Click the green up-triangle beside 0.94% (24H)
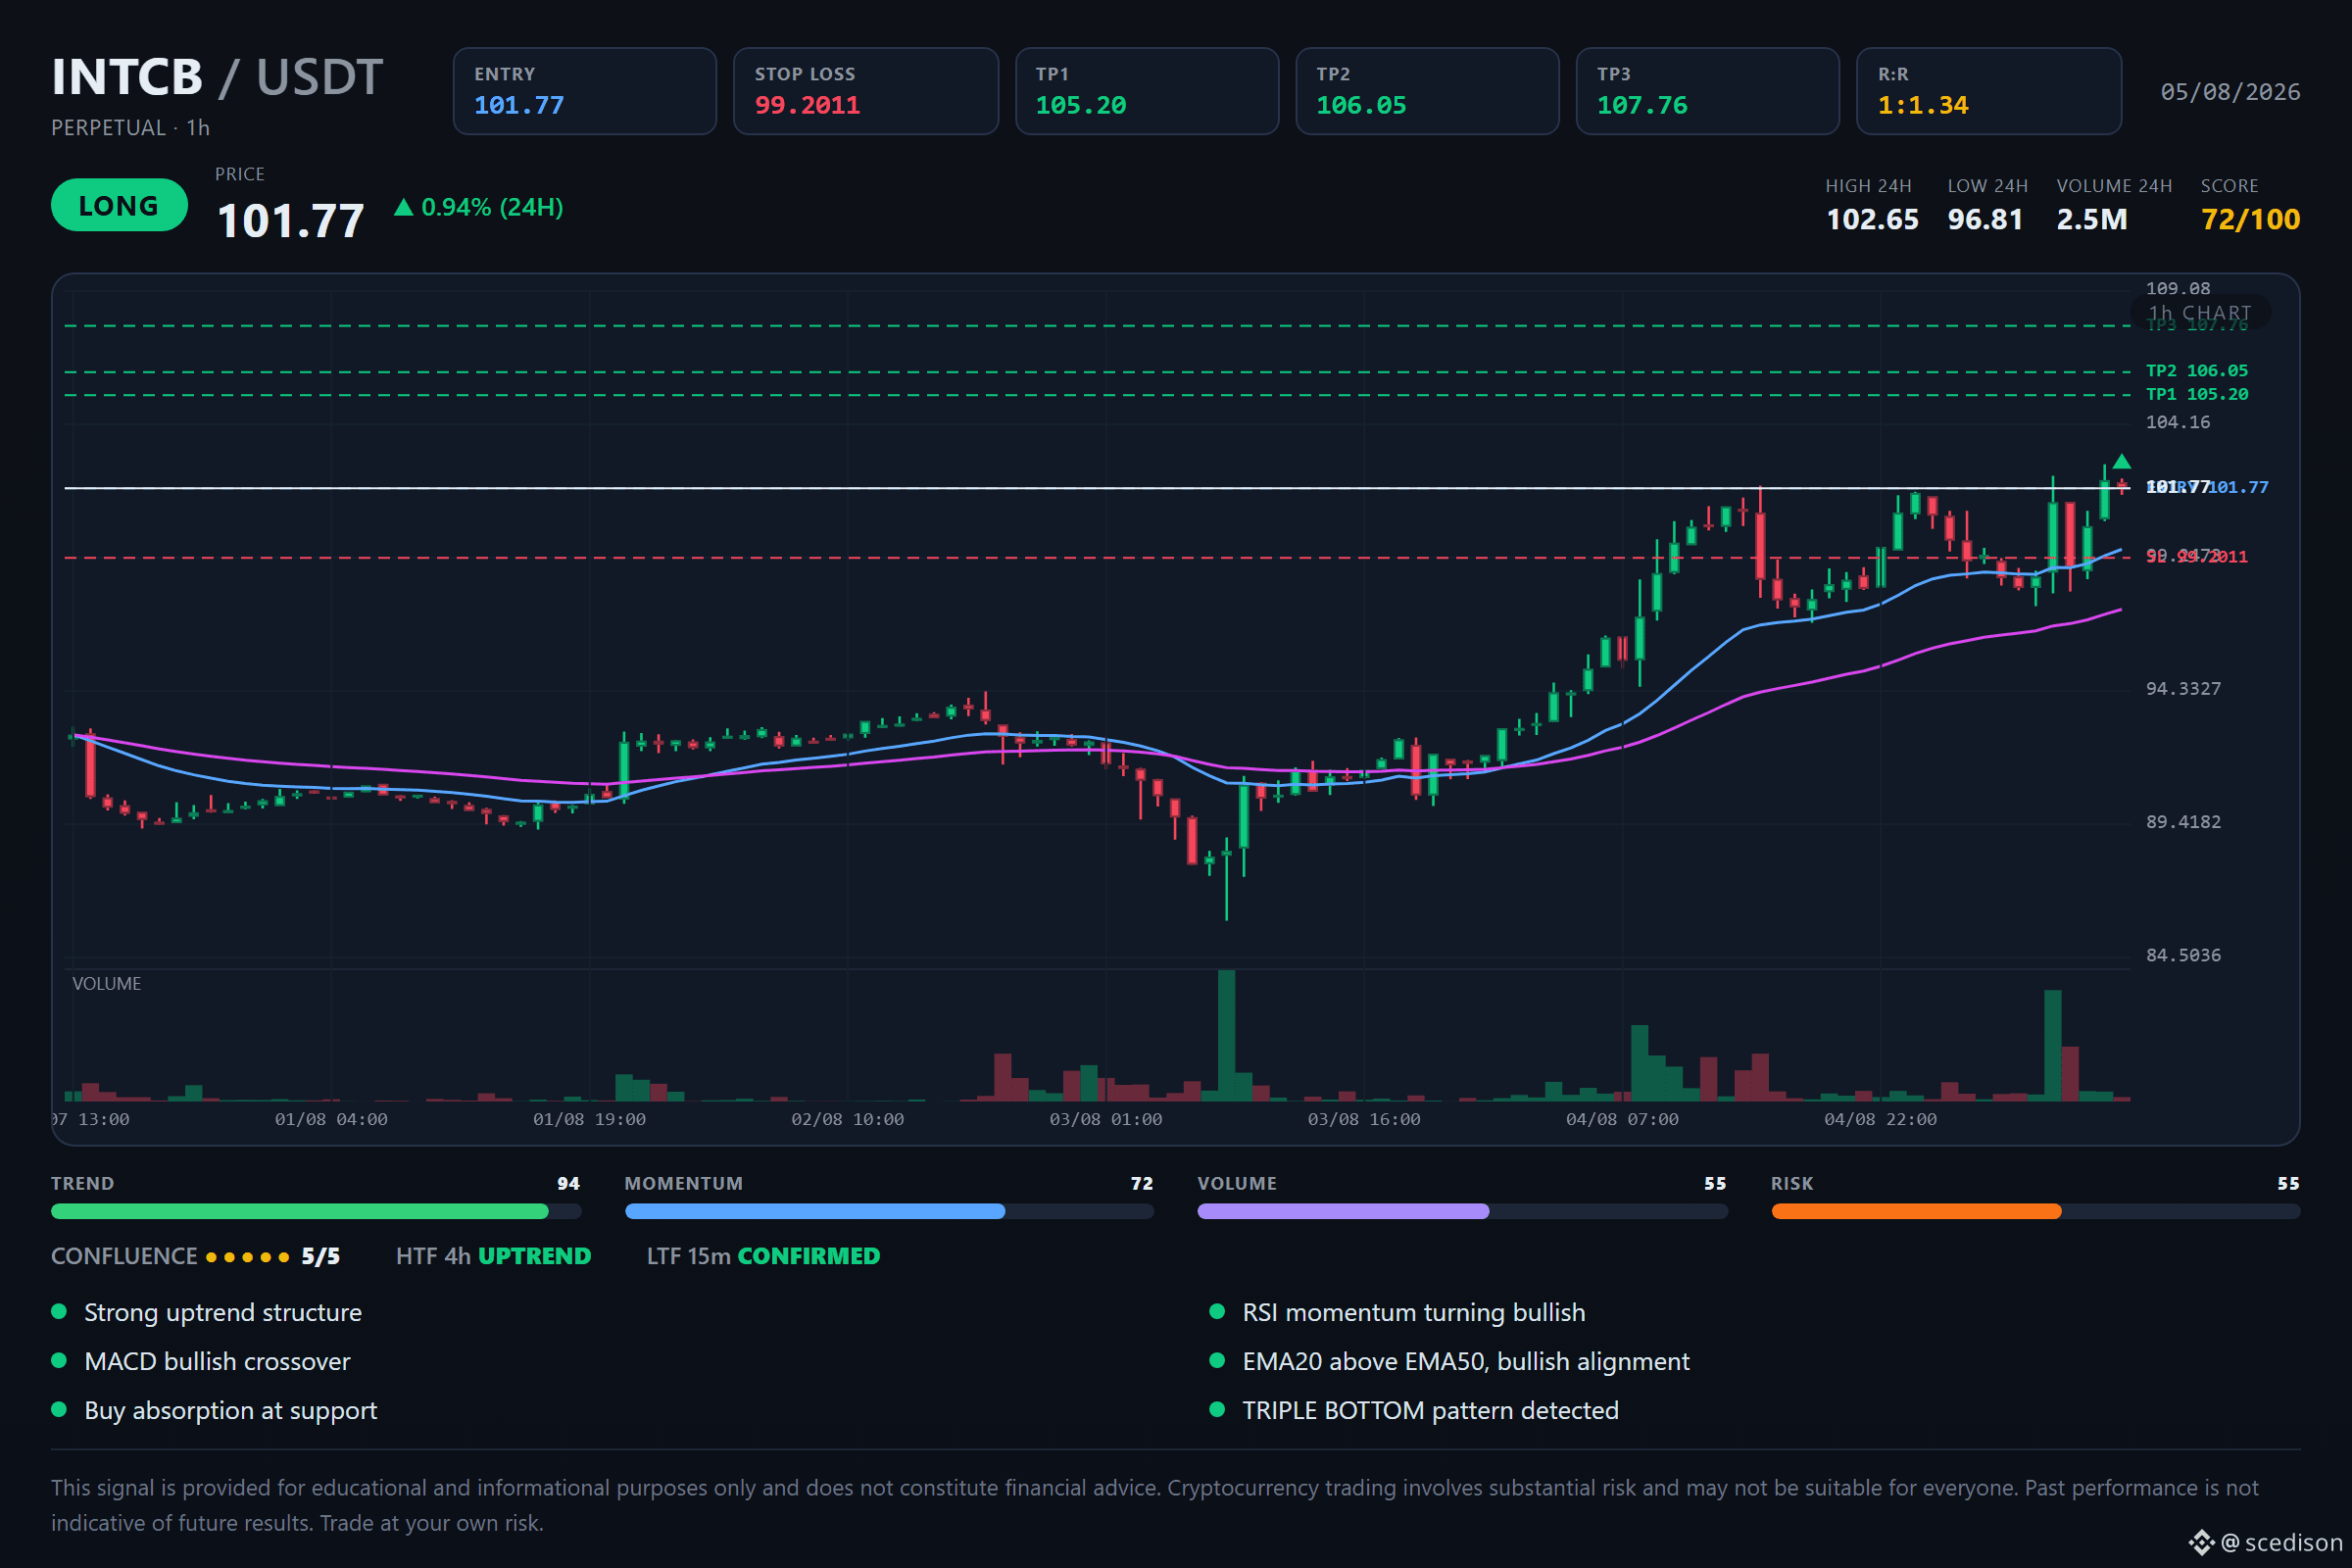This screenshot has width=2352, height=1568. pyautogui.click(x=403, y=207)
